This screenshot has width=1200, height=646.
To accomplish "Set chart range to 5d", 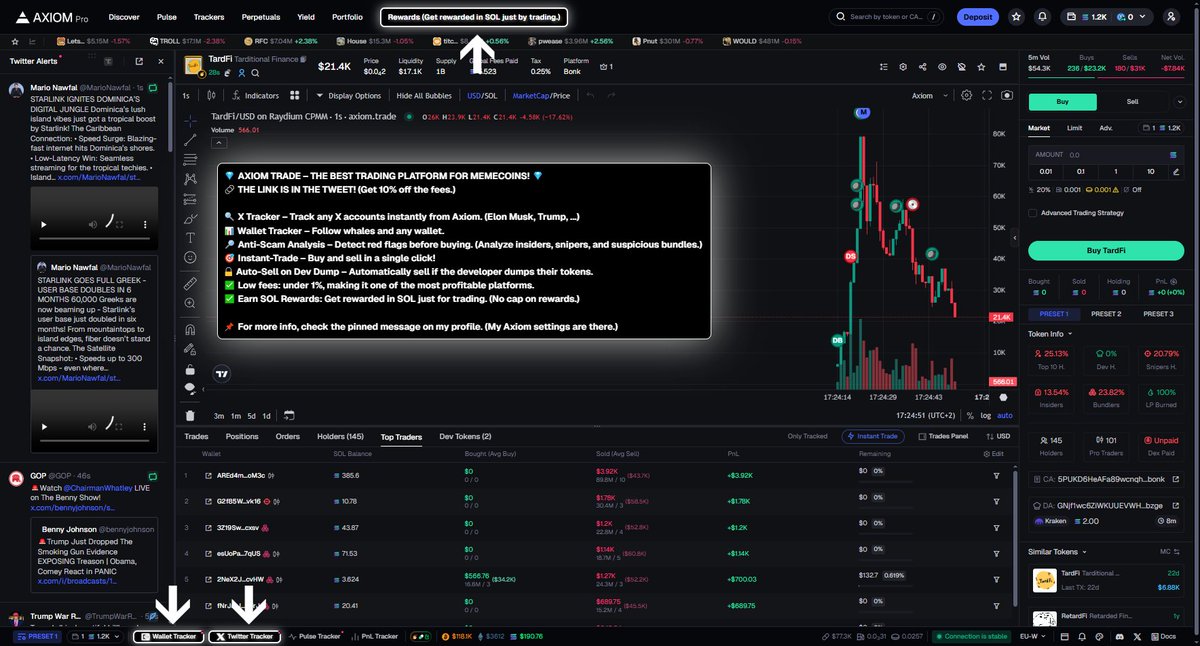I will (x=251, y=415).
